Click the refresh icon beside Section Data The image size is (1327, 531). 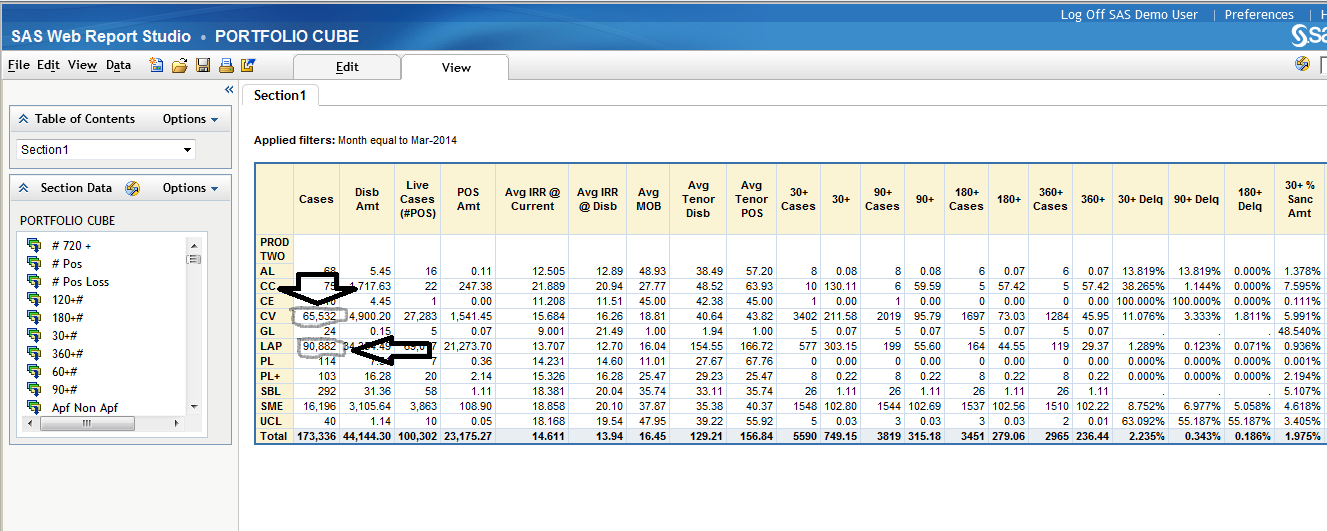(132, 188)
